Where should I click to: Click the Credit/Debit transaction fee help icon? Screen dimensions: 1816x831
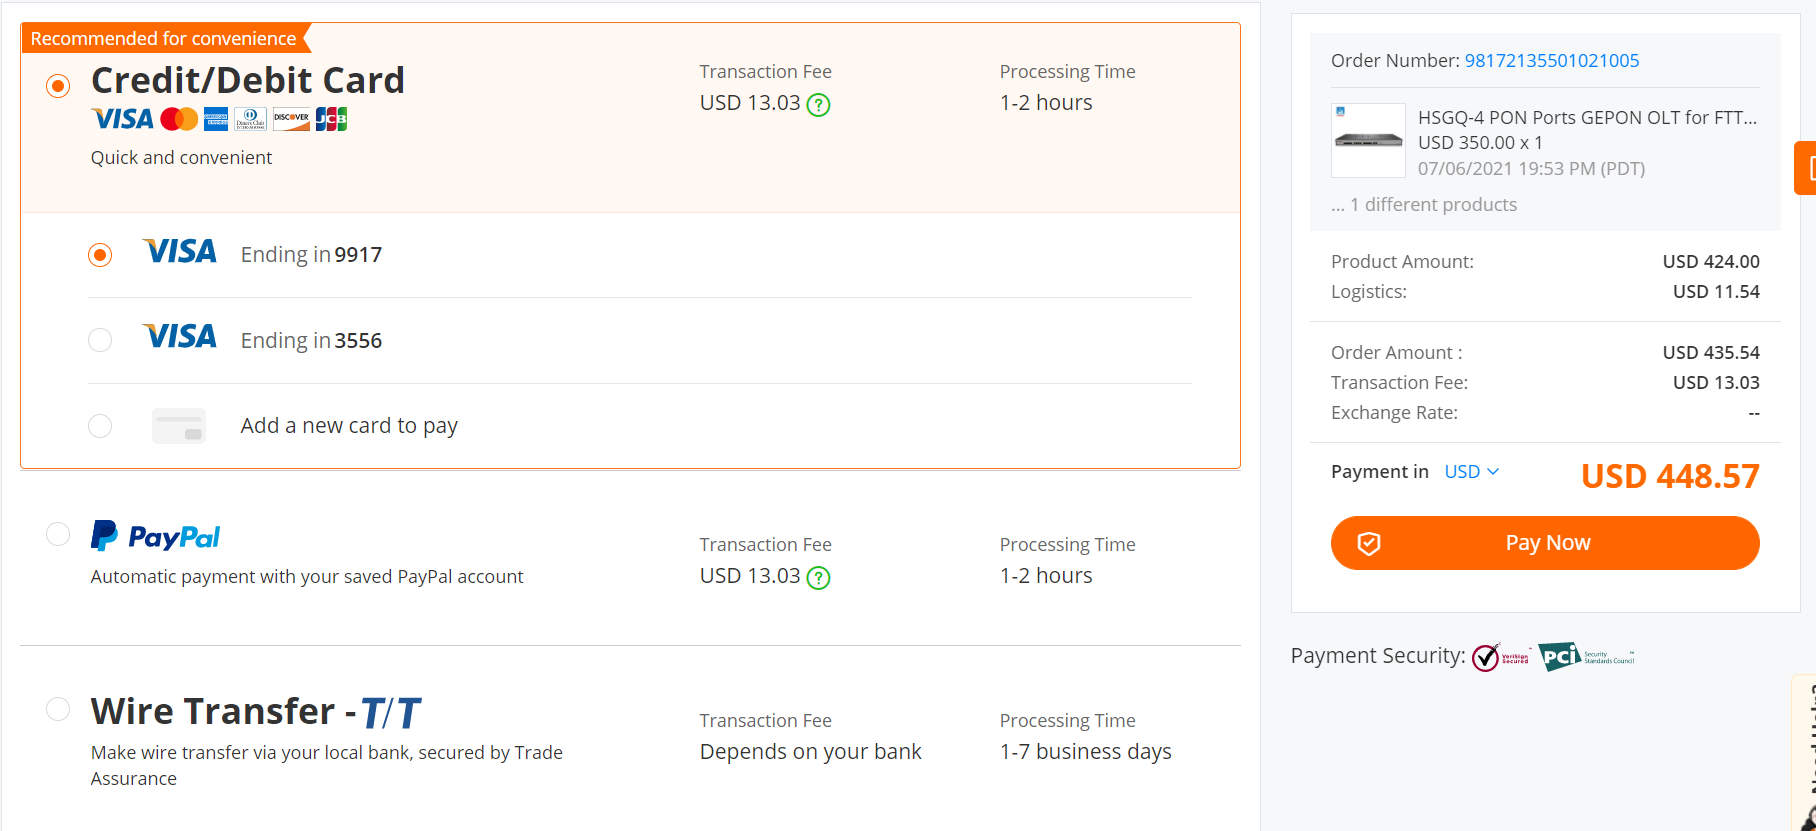click(818, 105)
